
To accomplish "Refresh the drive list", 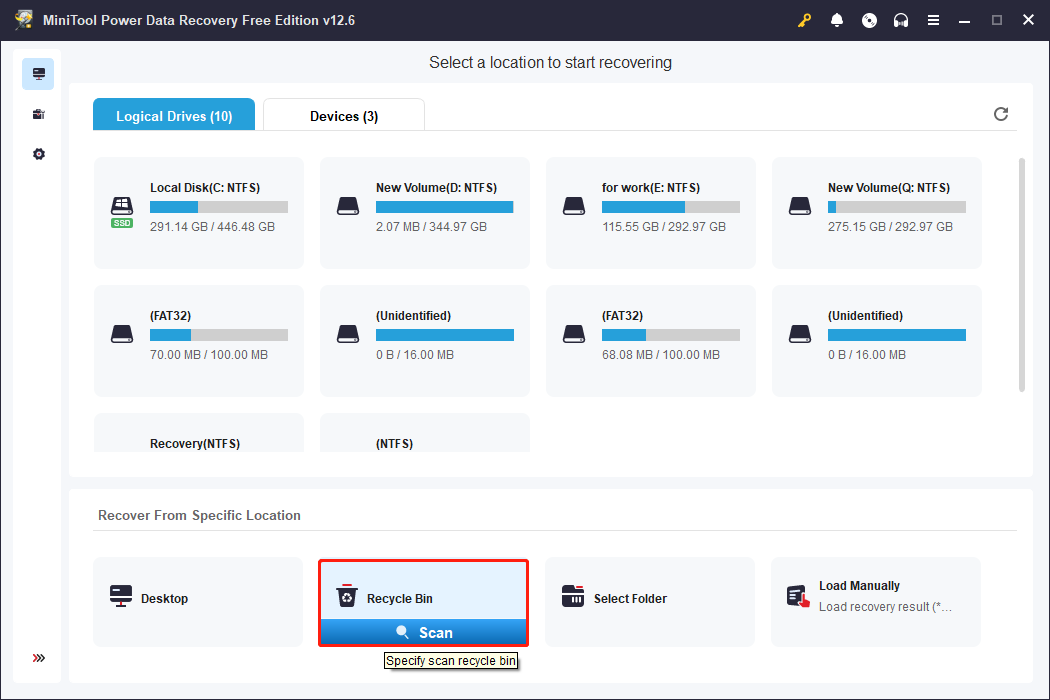I will (x=1000, y=114).
